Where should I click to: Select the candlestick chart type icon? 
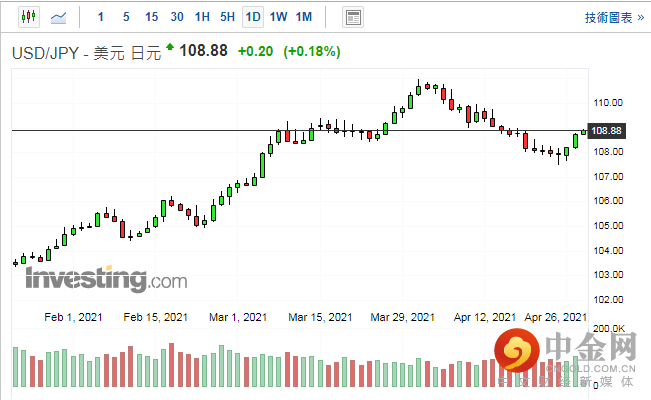[29, 17]
